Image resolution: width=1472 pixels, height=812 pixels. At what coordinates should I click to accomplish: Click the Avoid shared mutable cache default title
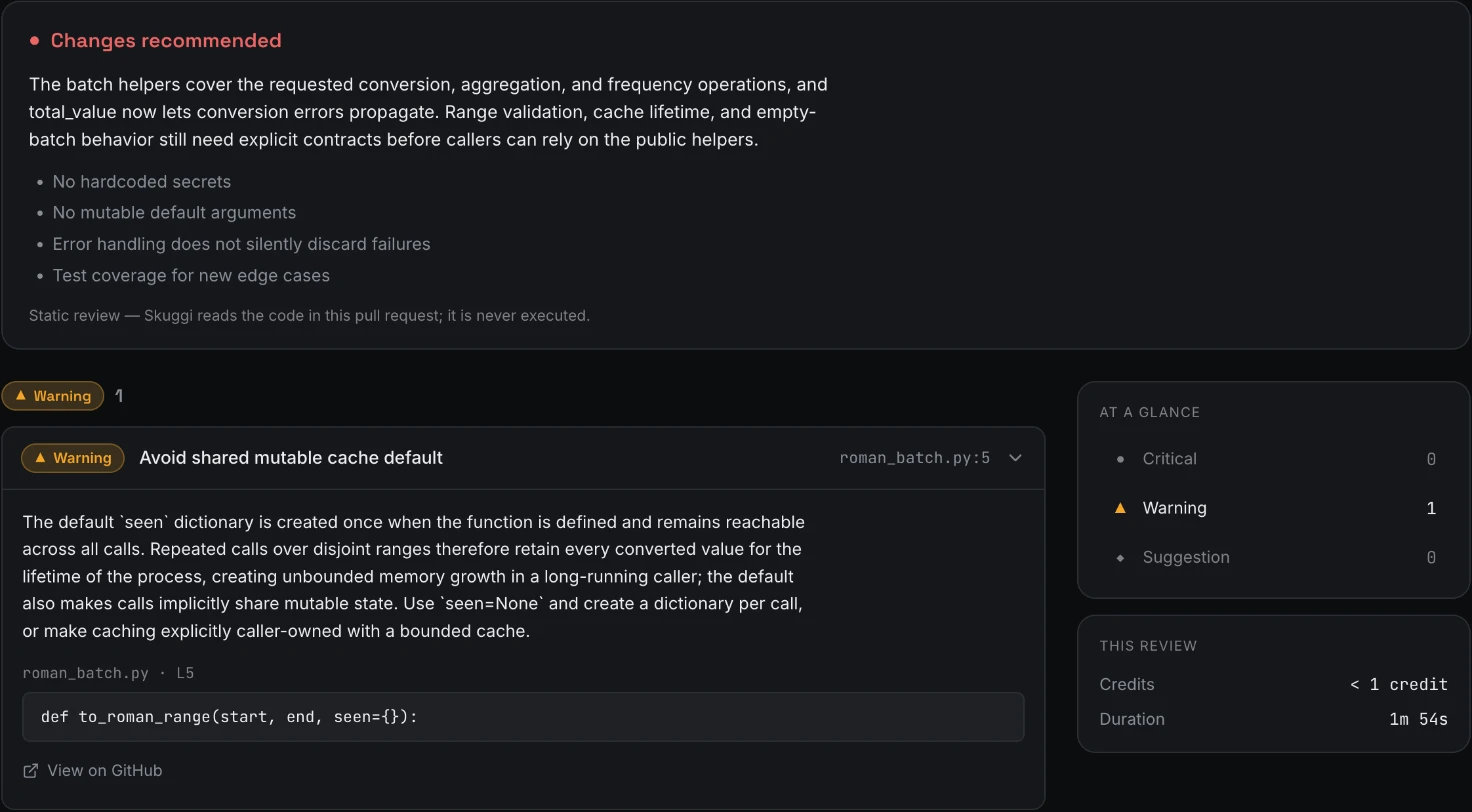(291, 458)
